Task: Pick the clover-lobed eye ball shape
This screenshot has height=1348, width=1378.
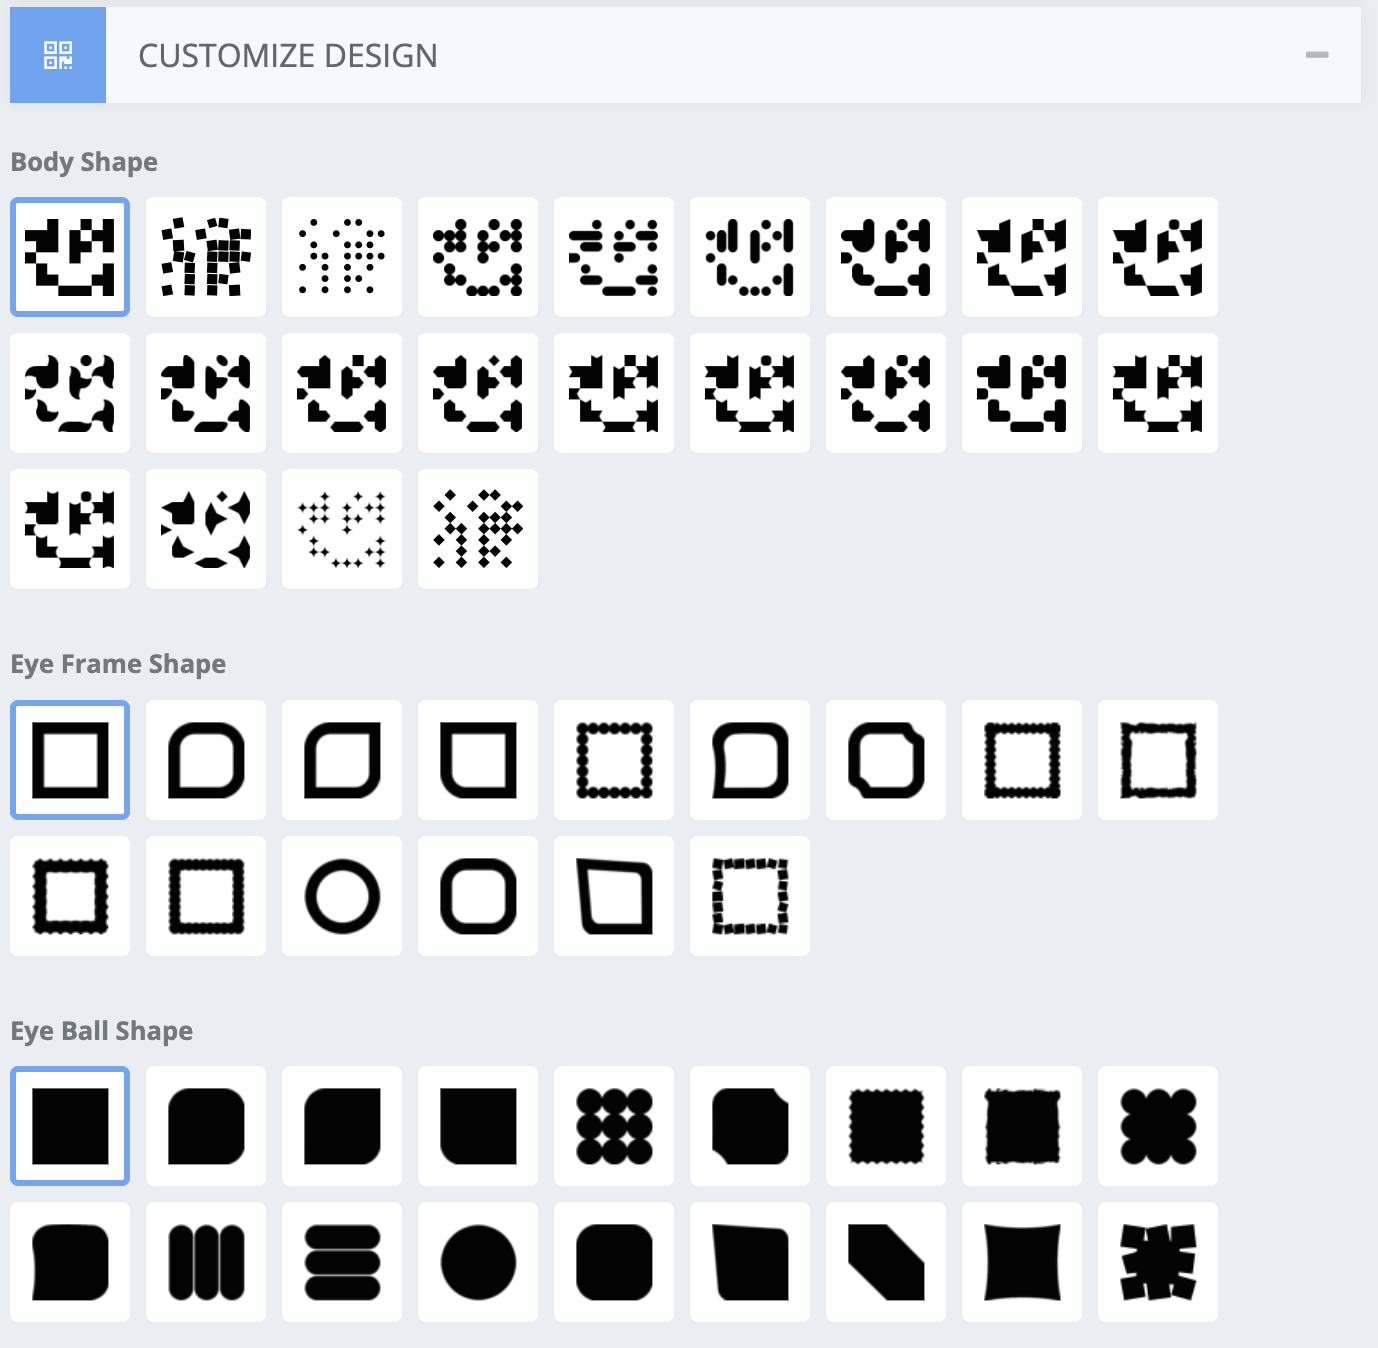Action: (1158, 1126)
